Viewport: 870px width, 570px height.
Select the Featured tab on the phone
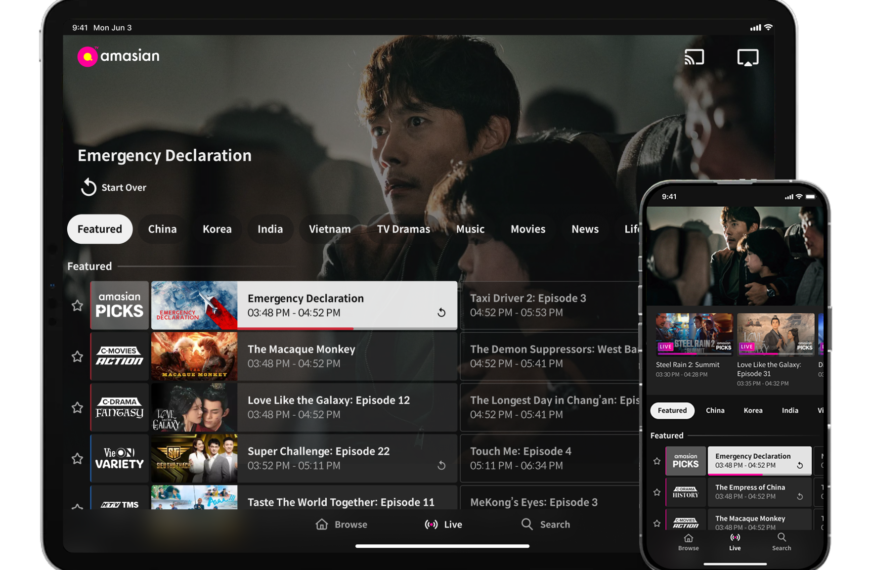coord(672,411)
